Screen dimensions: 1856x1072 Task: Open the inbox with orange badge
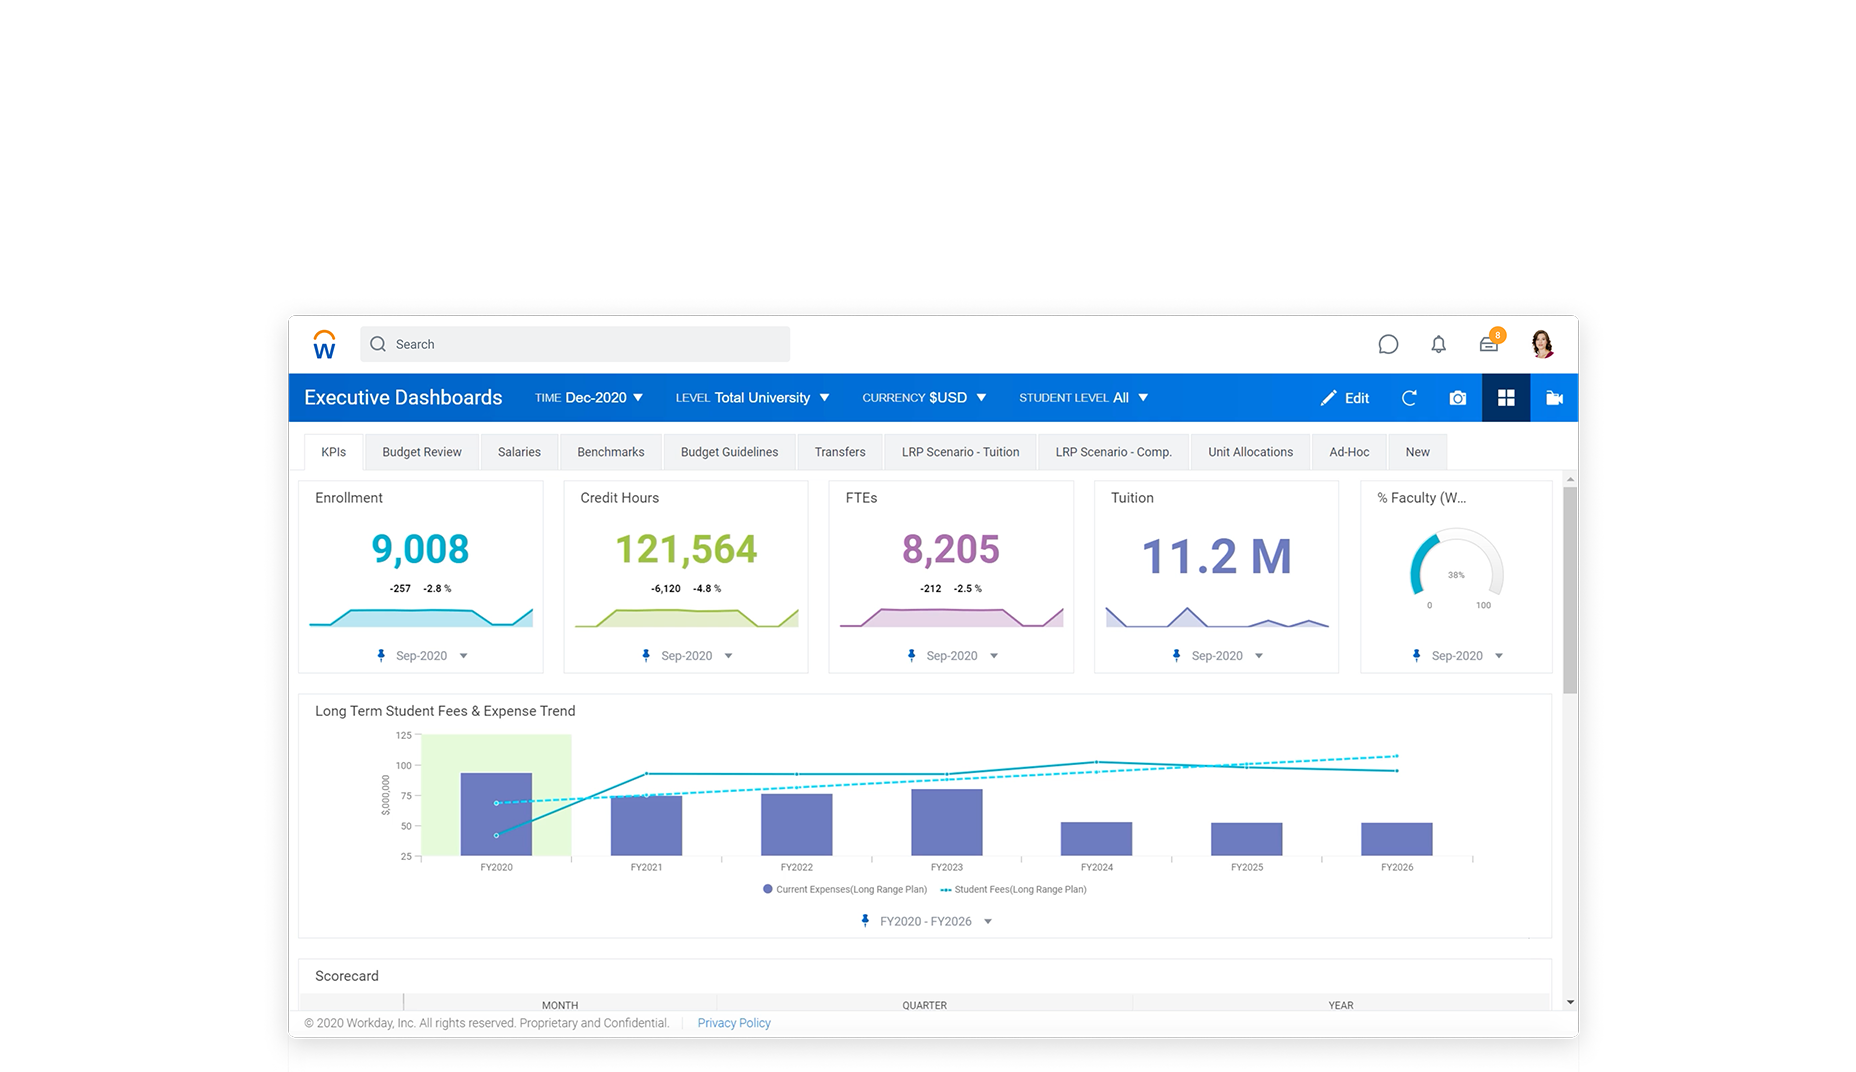1489,344
